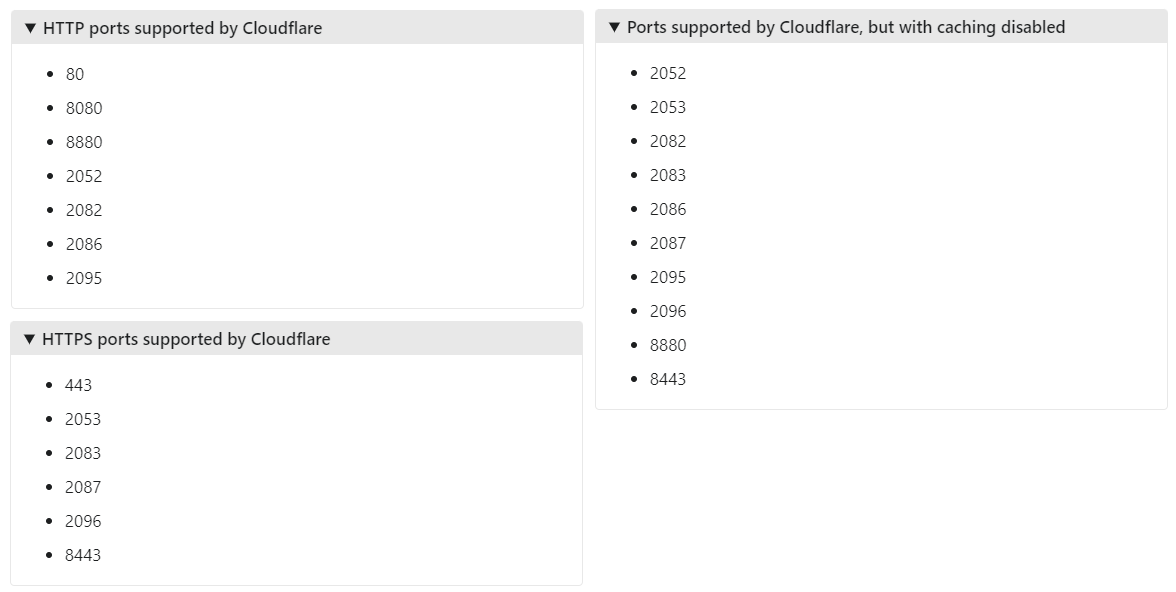The width and height of the screenshot is (1176, 592).
Task: Click port 2052 in caching disabled list
Action: pyautogui.click(x=668, y=73)
